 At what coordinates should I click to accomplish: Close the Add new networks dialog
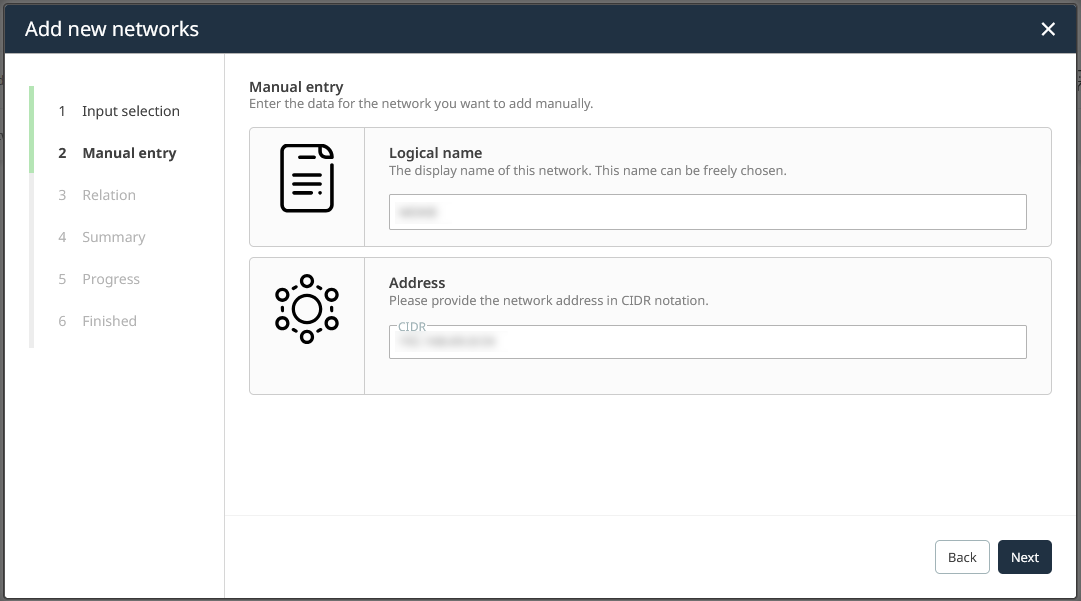point(1048,29)
